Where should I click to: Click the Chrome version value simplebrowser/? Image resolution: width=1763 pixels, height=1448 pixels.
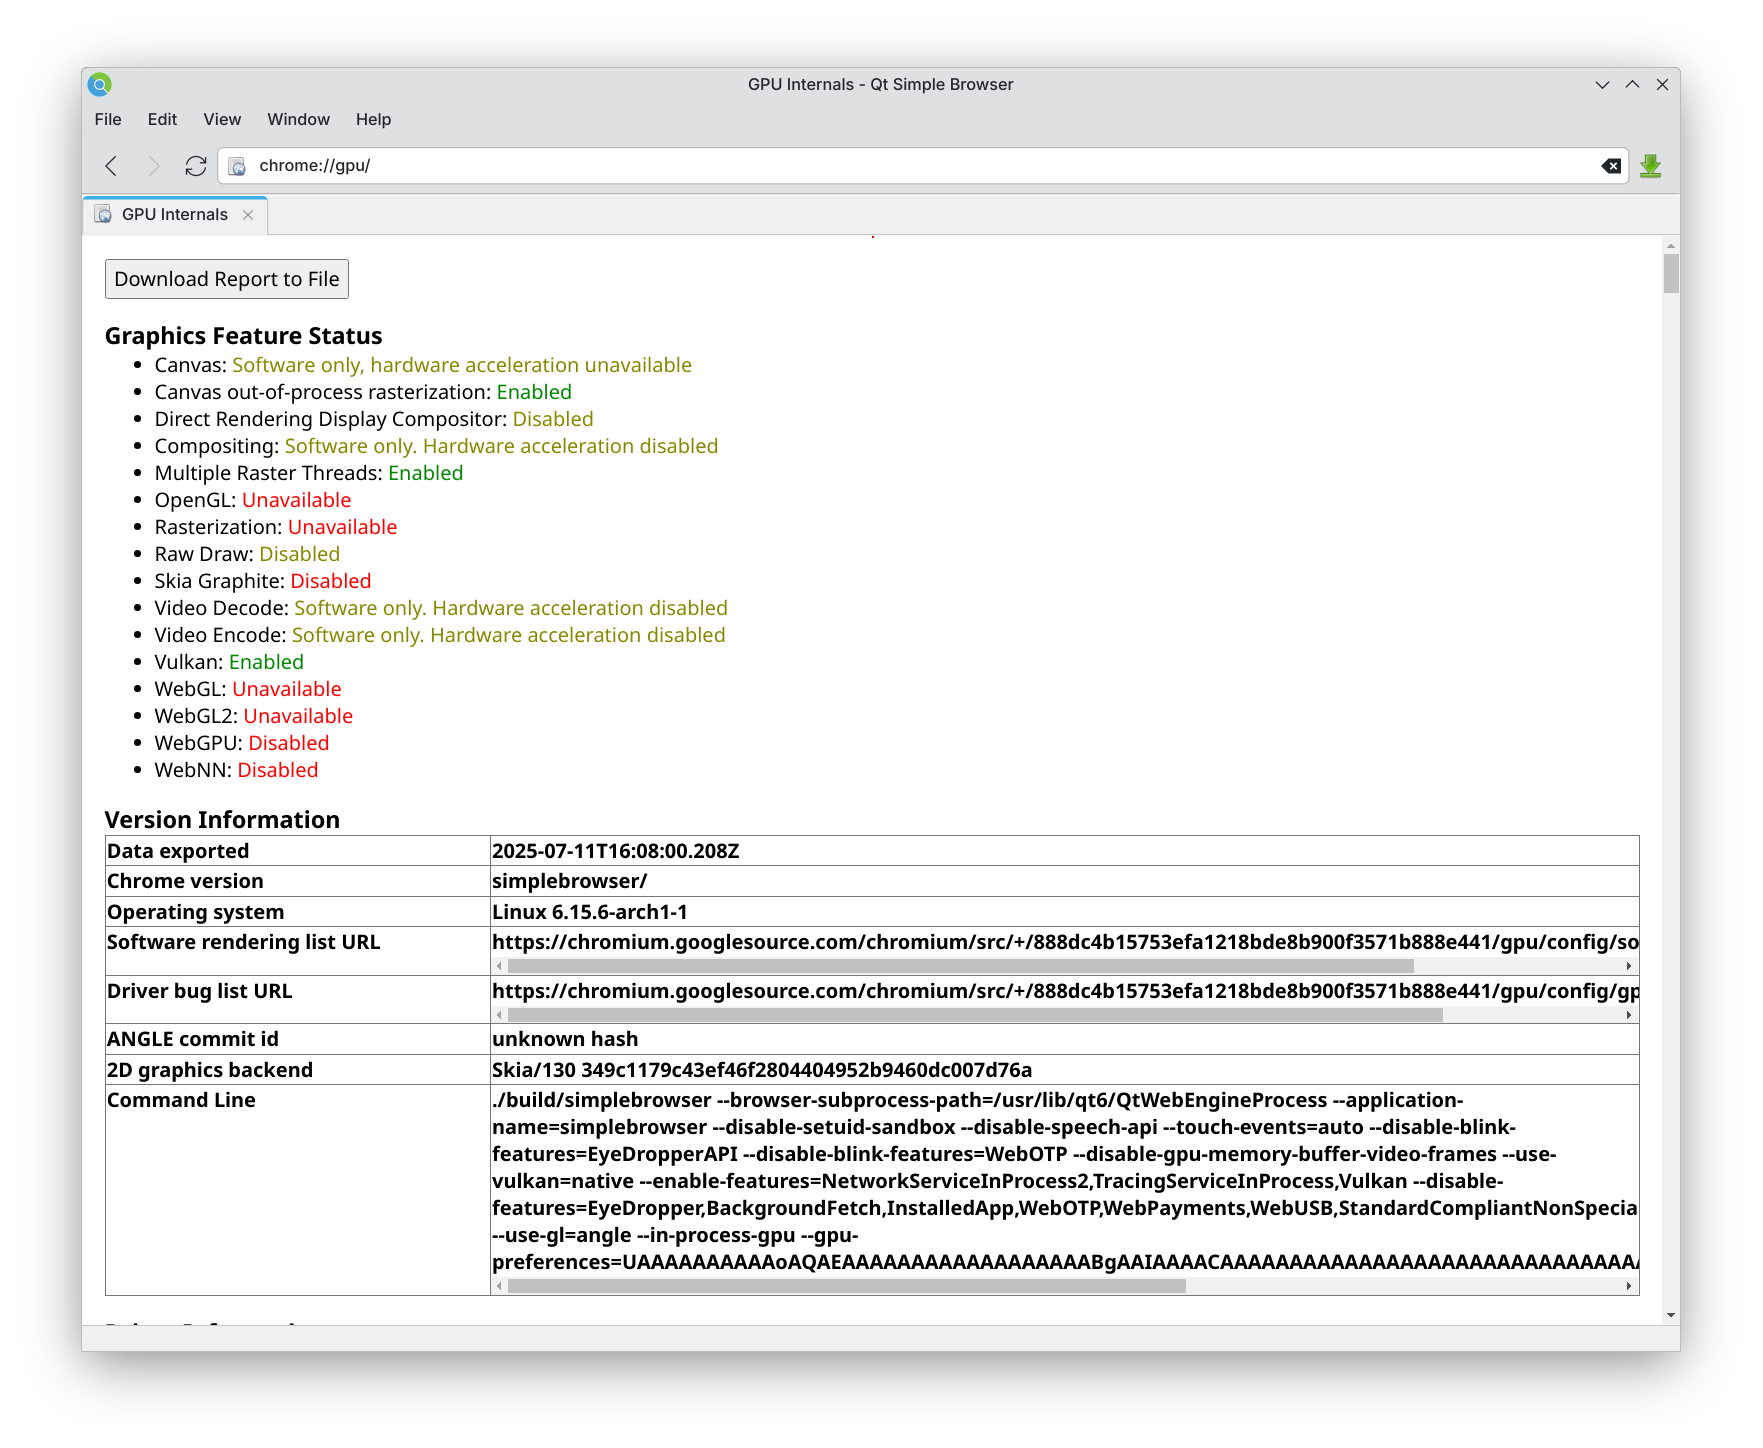570,881
